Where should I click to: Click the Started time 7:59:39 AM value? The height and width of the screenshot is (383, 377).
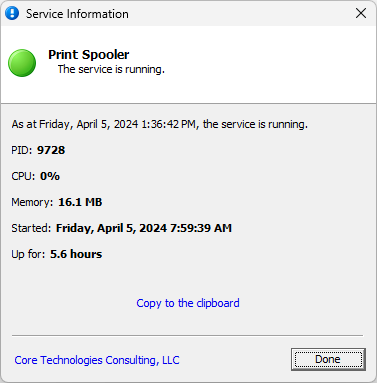(x=144, y=228)
